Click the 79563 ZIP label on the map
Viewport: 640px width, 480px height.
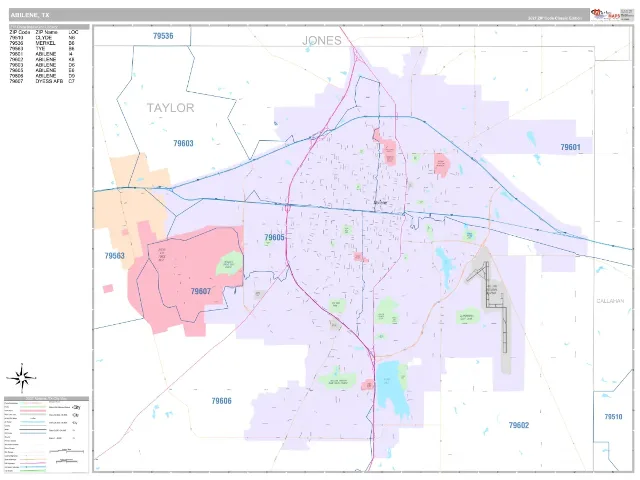pyautogui.click(x=114, y=256)
